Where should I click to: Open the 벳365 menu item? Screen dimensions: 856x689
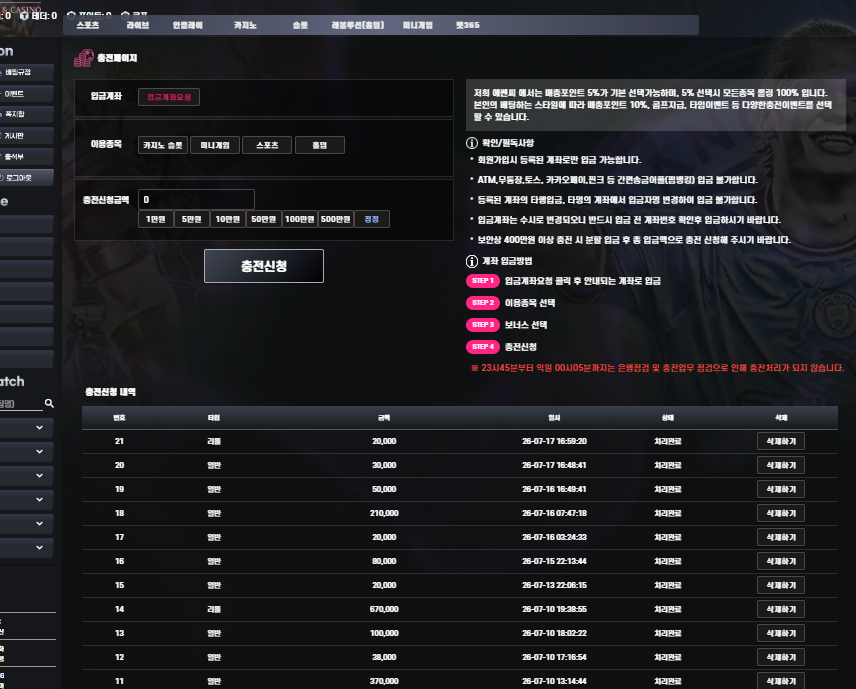coord(468,25)
